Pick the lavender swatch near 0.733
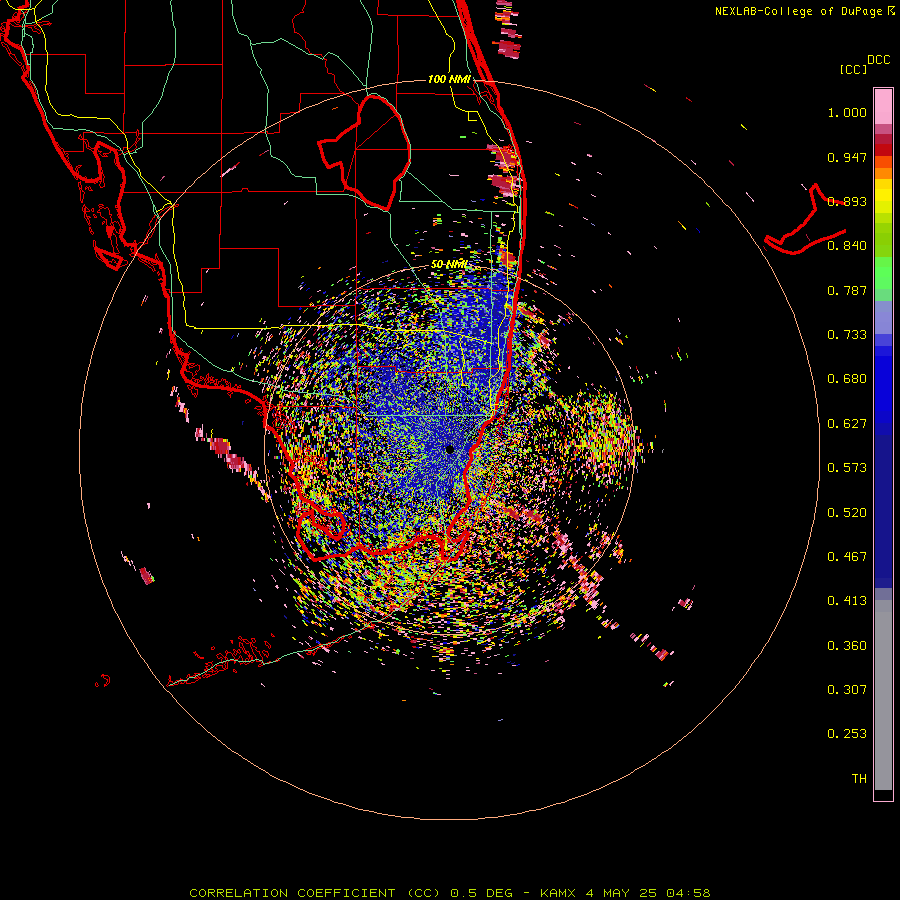 (883, 317)
